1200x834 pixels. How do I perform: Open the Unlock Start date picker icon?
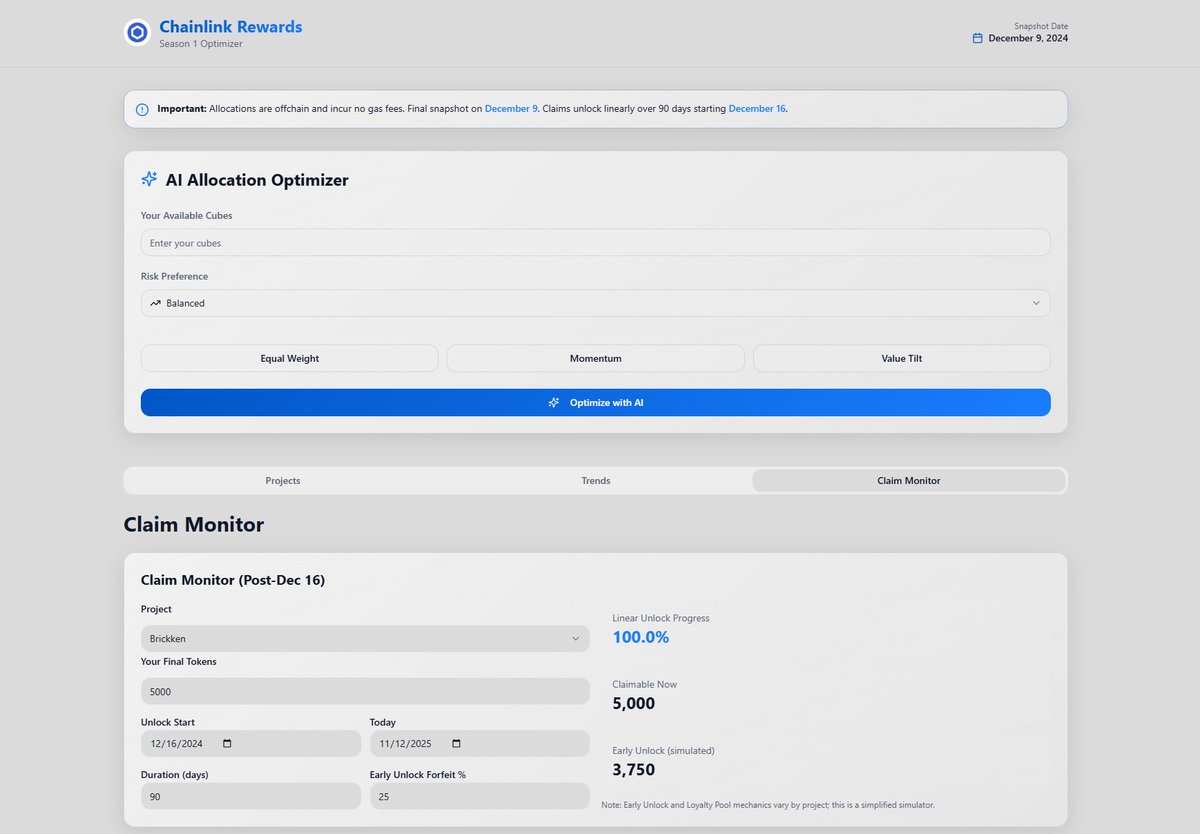coord(227,744)
